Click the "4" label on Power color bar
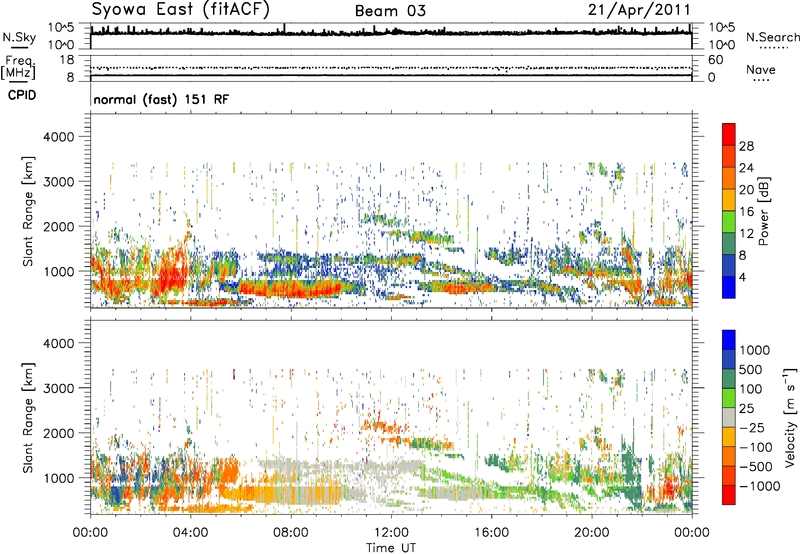800x554 pixels. pos(743,277)
